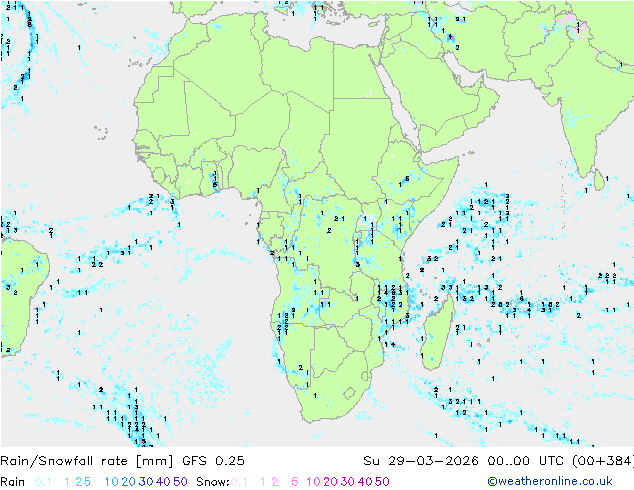
Task: Select the 'GFS 0.25' model label
Action: 213,461
